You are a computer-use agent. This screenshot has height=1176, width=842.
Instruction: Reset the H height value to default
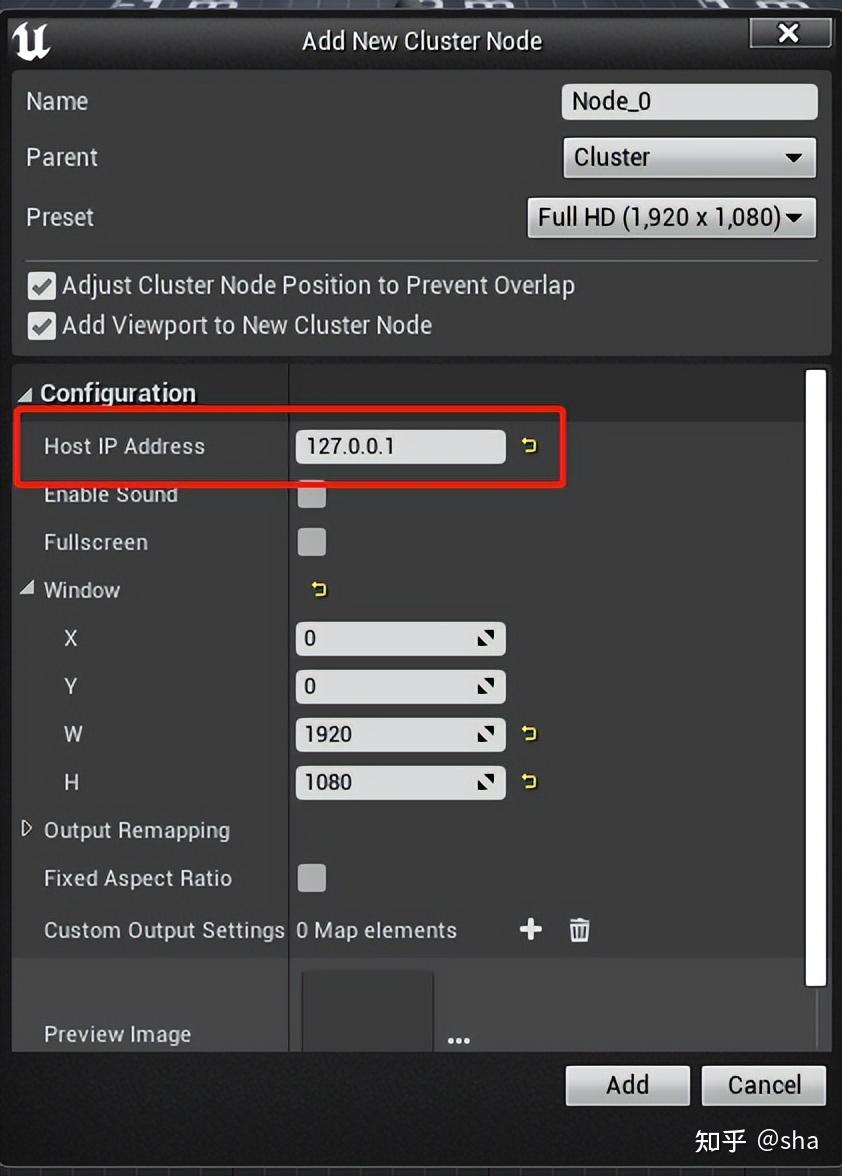click(529, 782)
